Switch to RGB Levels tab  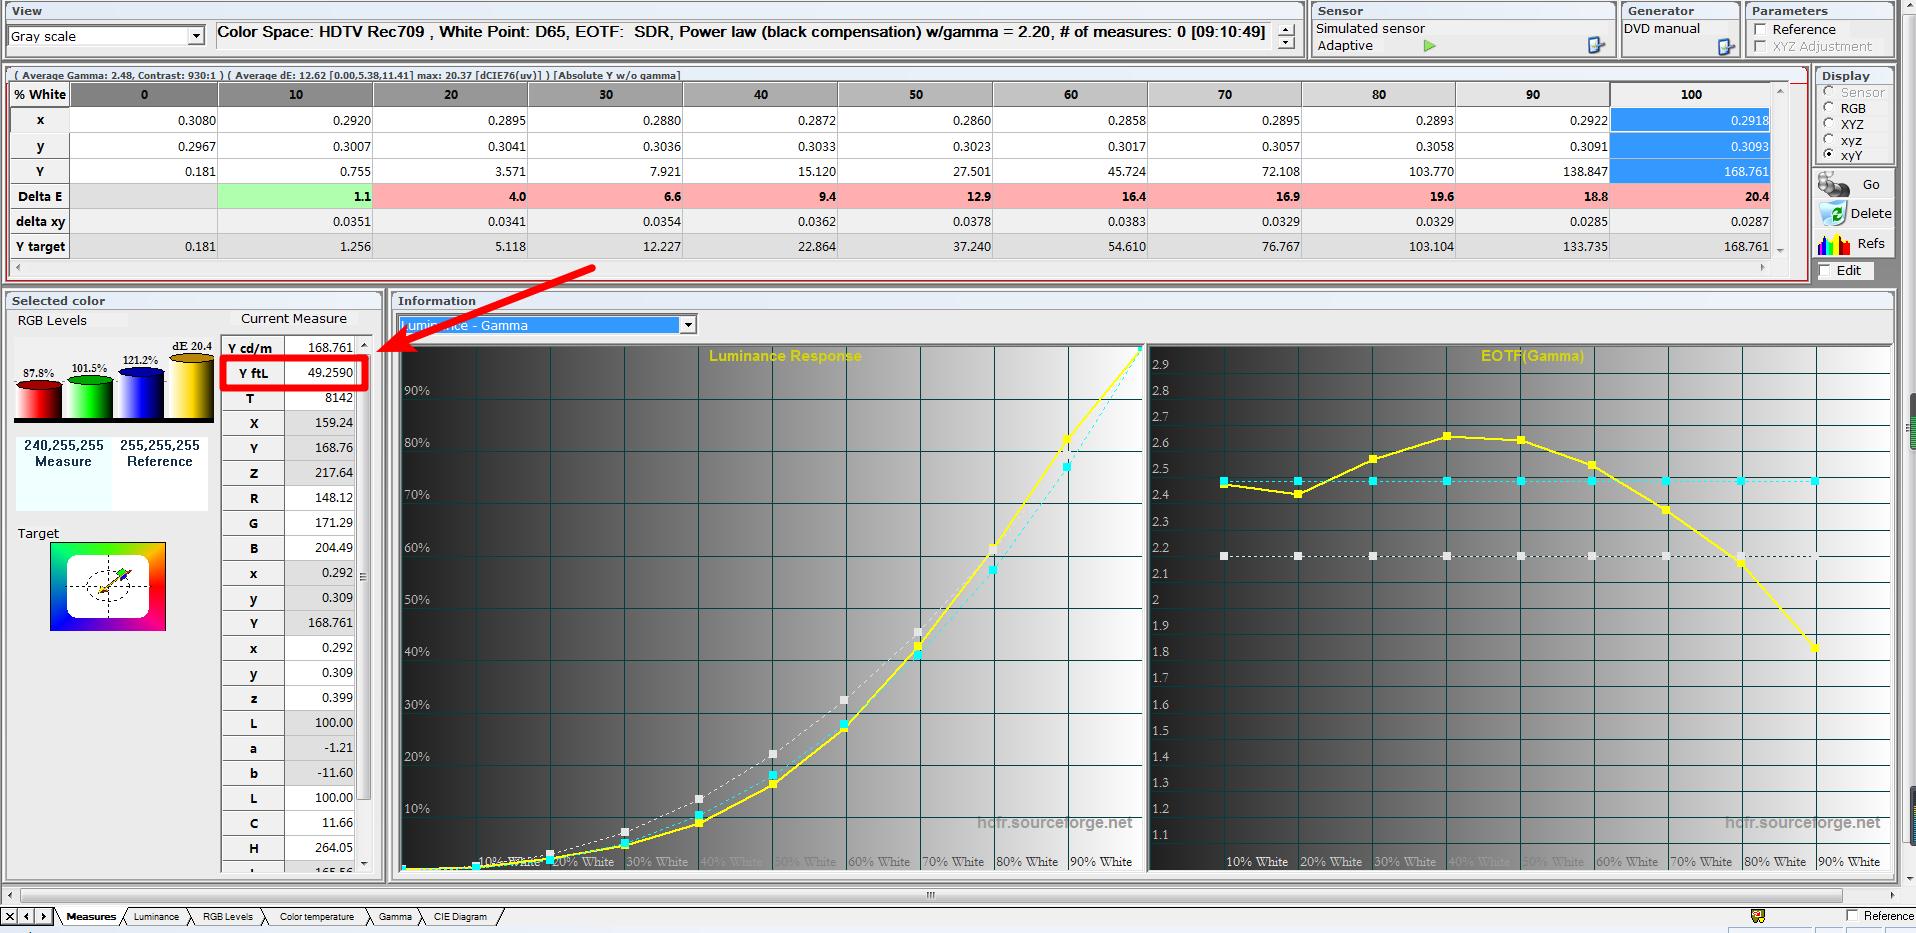tap(228, 916)
